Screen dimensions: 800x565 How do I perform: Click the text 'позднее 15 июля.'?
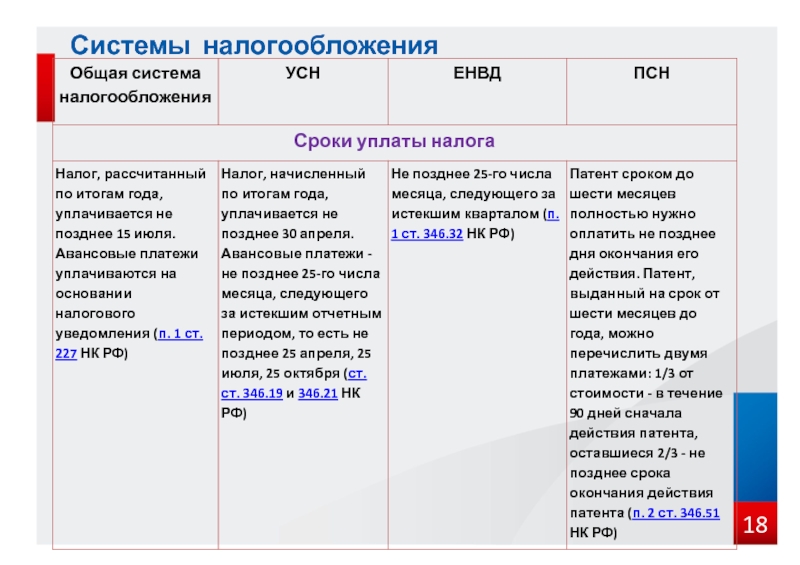(115, 234)
